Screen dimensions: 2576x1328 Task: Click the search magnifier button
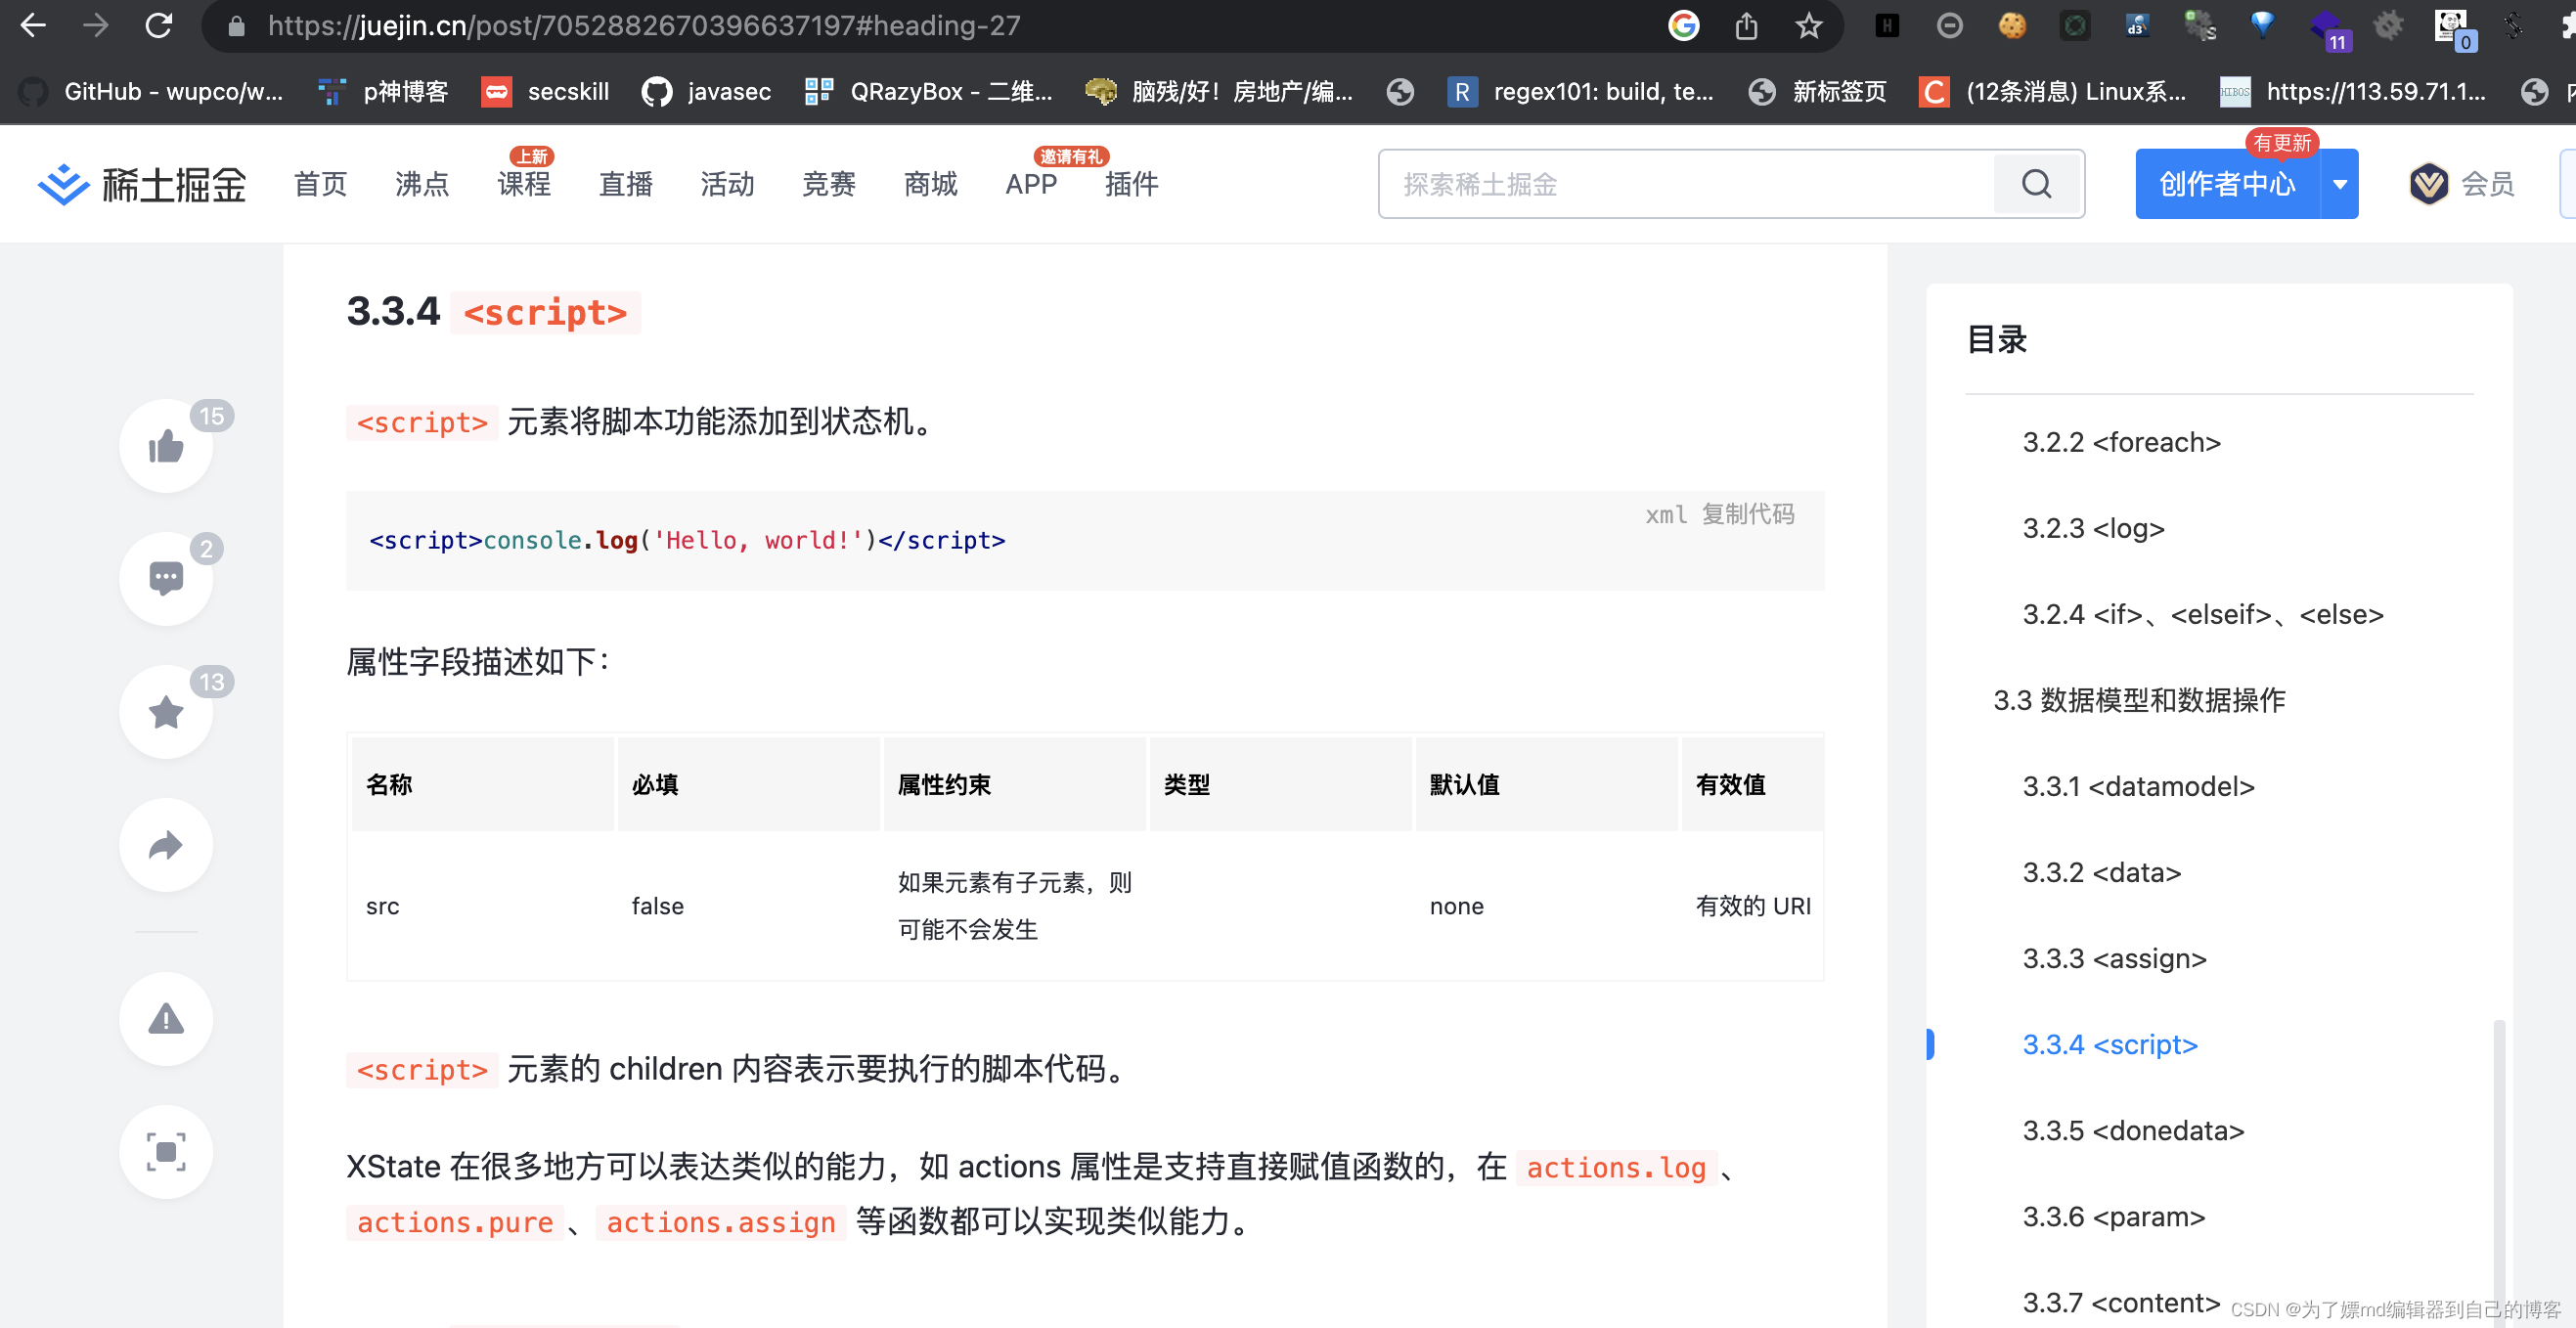(x=2036, y=184)
